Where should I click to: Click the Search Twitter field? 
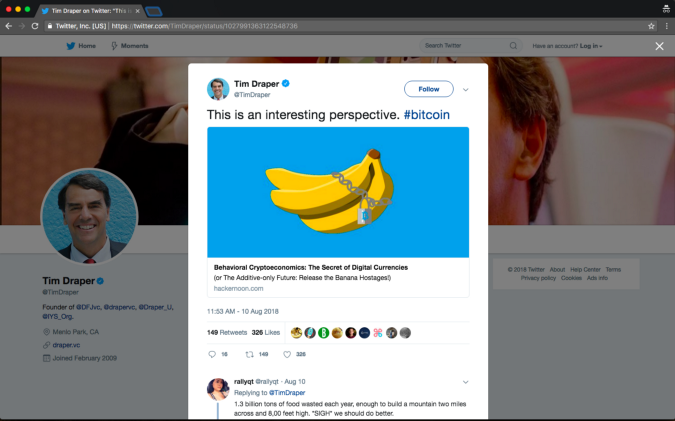pyautogui.click(x=462, y=46)
